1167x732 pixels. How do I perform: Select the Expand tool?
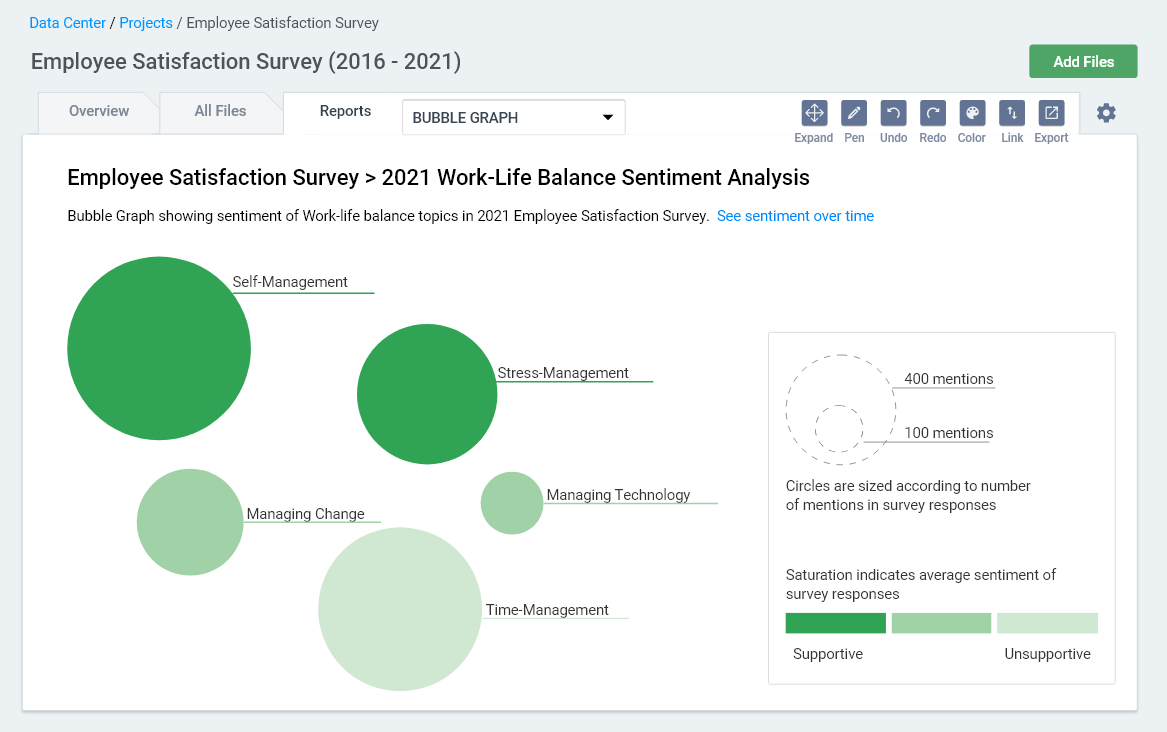pos(813,112)
